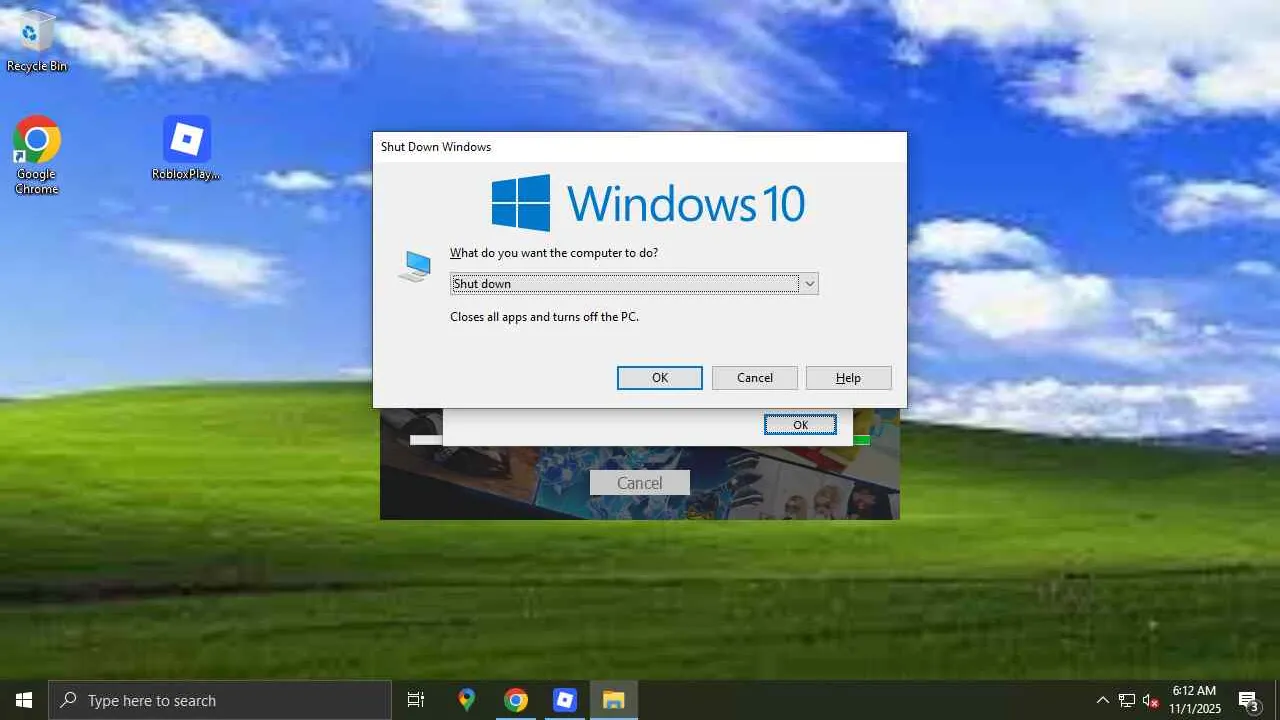This screenshot has height=720, width=1280.
Task: Click 'Closes all apps and turns off the PC.' text
Action: coord(544,317)
